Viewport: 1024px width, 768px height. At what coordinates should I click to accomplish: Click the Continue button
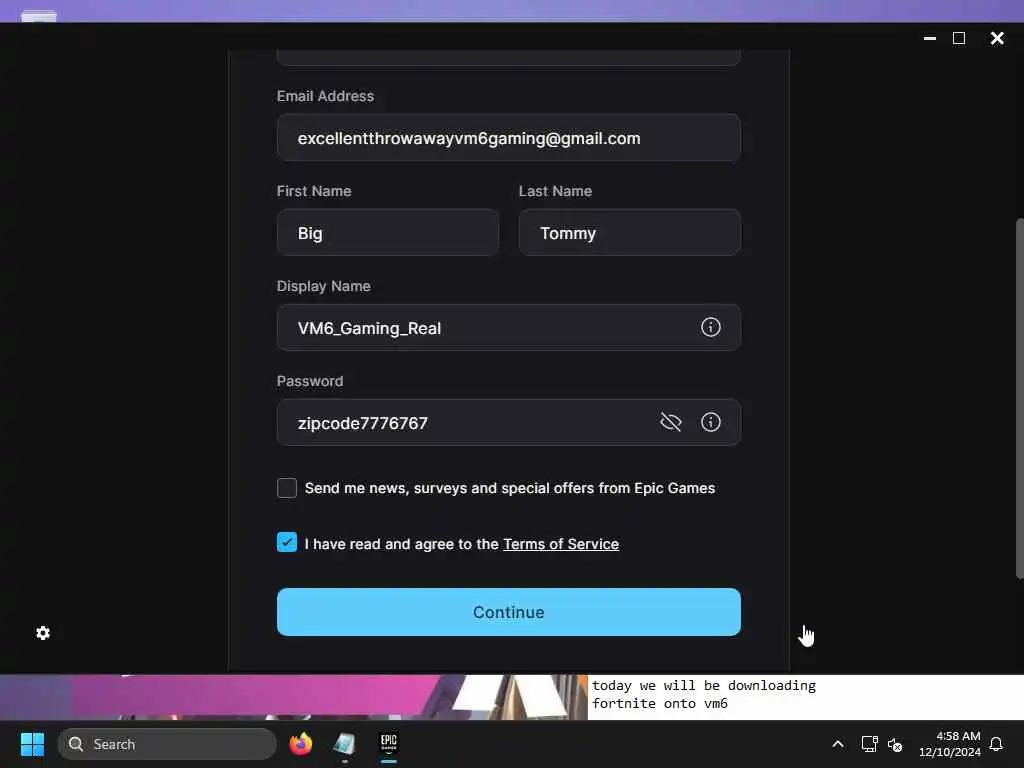(x=509, y=612)
